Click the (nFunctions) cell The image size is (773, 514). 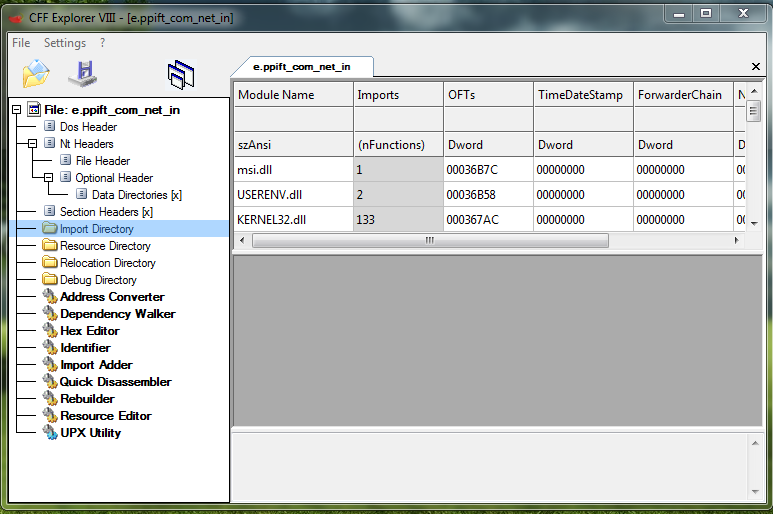point(398,144)
